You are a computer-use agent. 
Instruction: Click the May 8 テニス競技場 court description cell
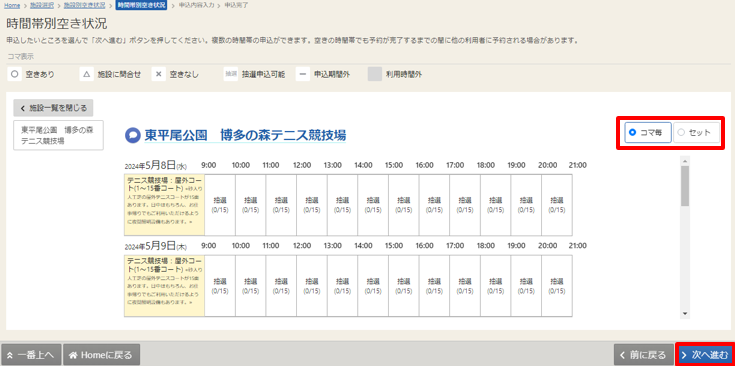[165, 205]
